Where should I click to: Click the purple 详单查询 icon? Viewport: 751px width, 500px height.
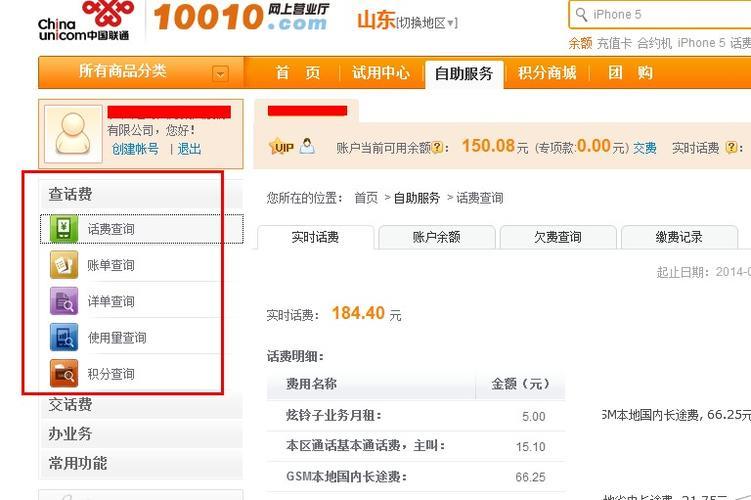(x=64, y=301)
